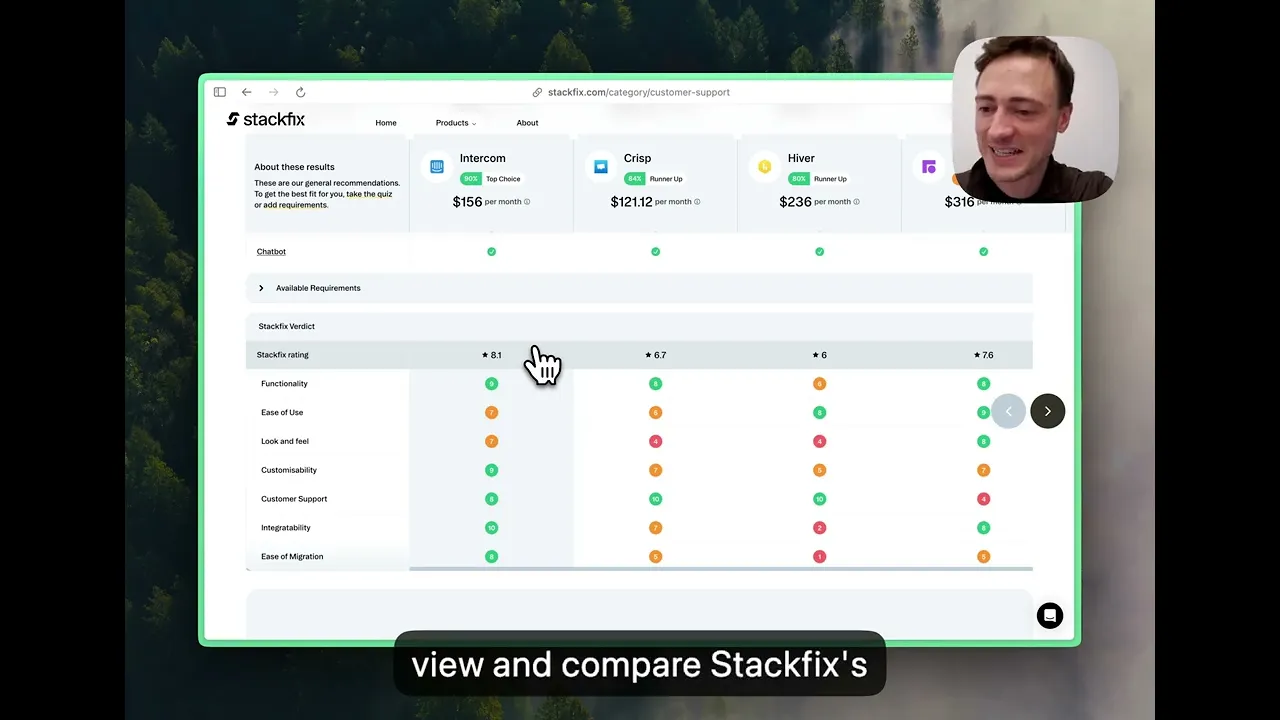Follow the 'take the quiz' link
The height and width of the screenshot is (720, 1280).
pyautogui.click(x=369, y=194)
